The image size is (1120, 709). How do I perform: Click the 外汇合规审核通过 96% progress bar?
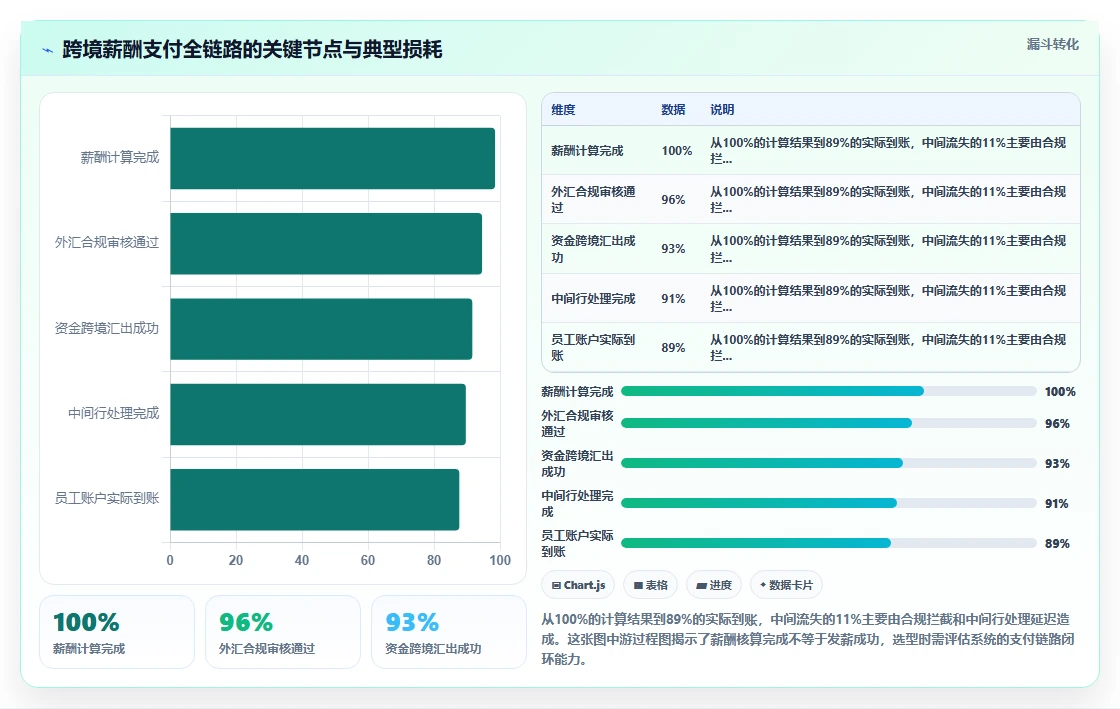[829, 423]
